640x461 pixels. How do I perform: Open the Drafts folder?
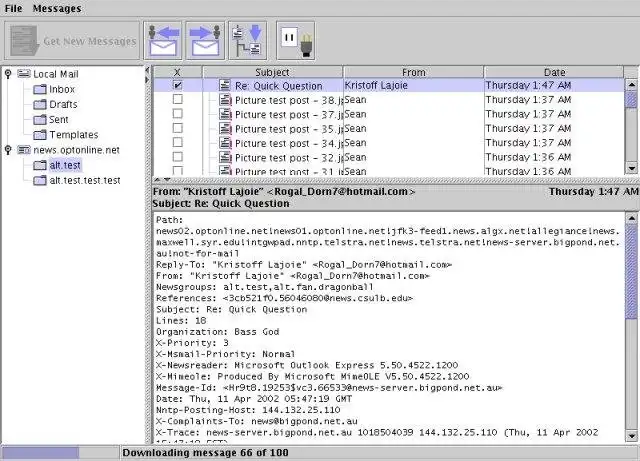point(63,104)
